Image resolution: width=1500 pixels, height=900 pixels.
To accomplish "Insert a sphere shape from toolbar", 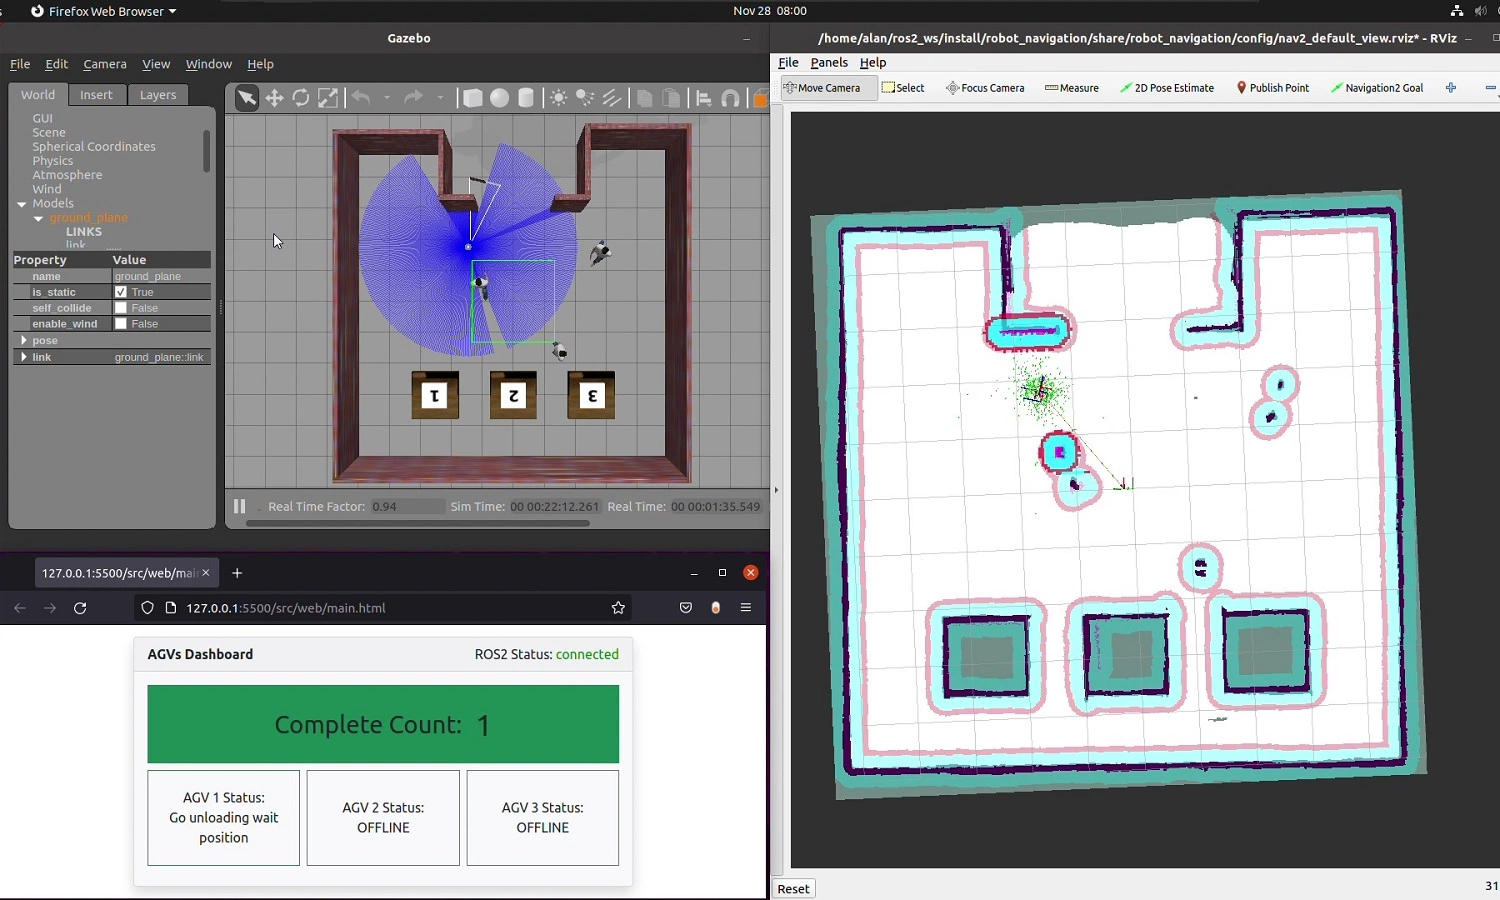I will pos(500,98).
